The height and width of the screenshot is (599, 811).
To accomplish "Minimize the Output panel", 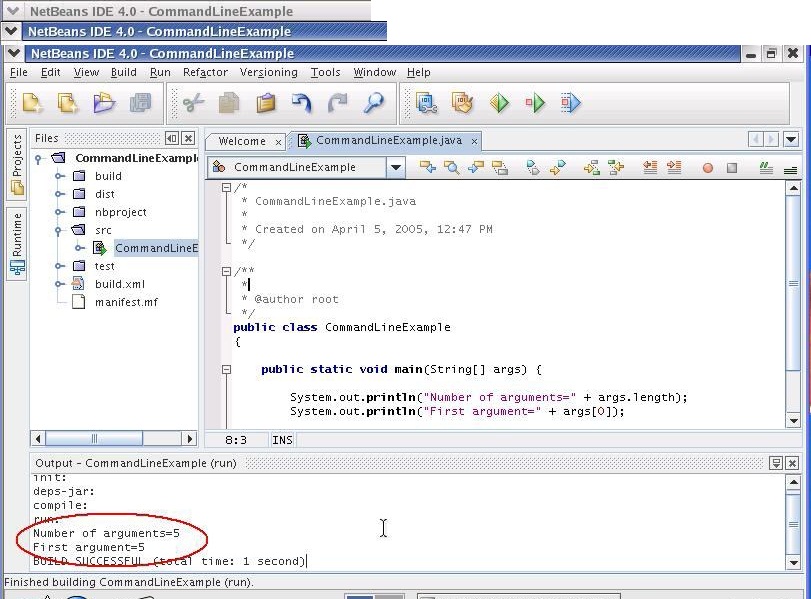I will point(776,463).
